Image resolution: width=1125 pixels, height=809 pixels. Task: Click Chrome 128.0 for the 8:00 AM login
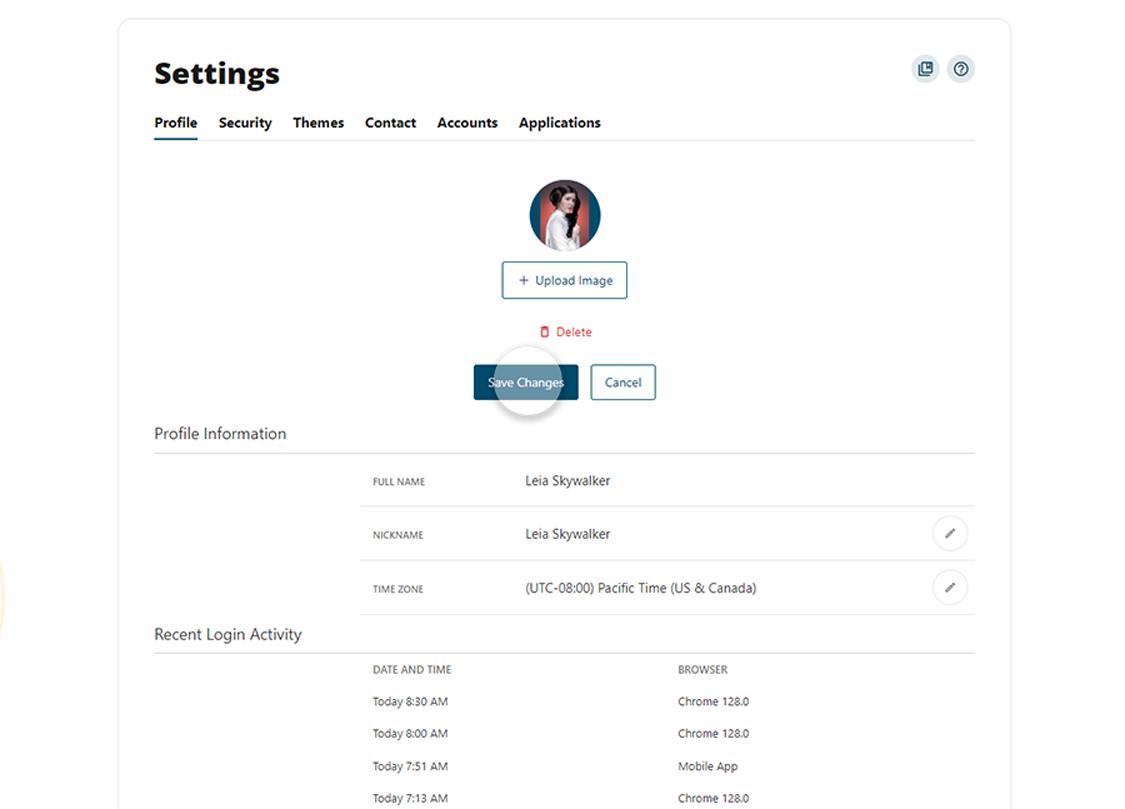[x=713, y=734]
